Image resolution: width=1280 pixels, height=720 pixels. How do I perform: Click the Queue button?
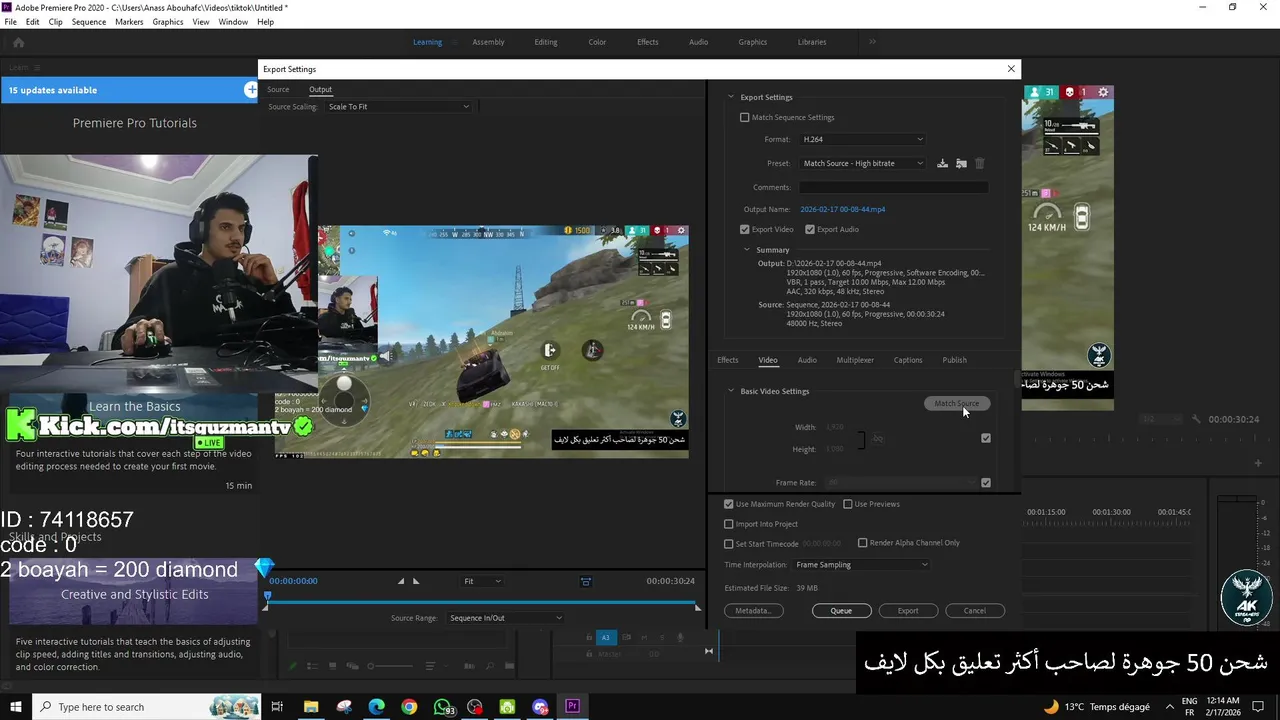point(841,611)
